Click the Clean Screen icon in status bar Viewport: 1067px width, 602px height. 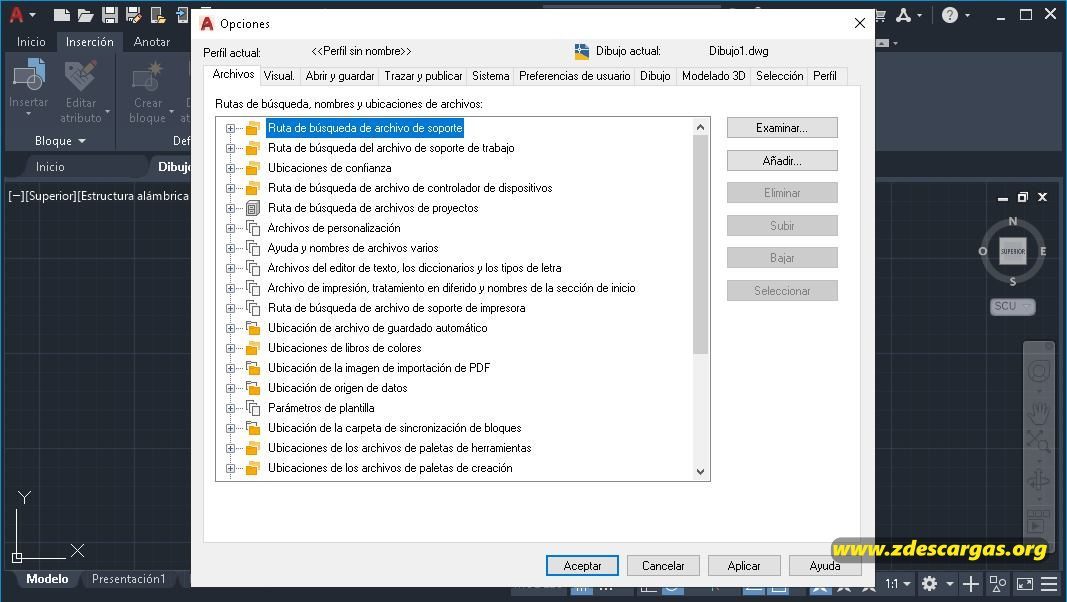click(x=1025, y=584)
